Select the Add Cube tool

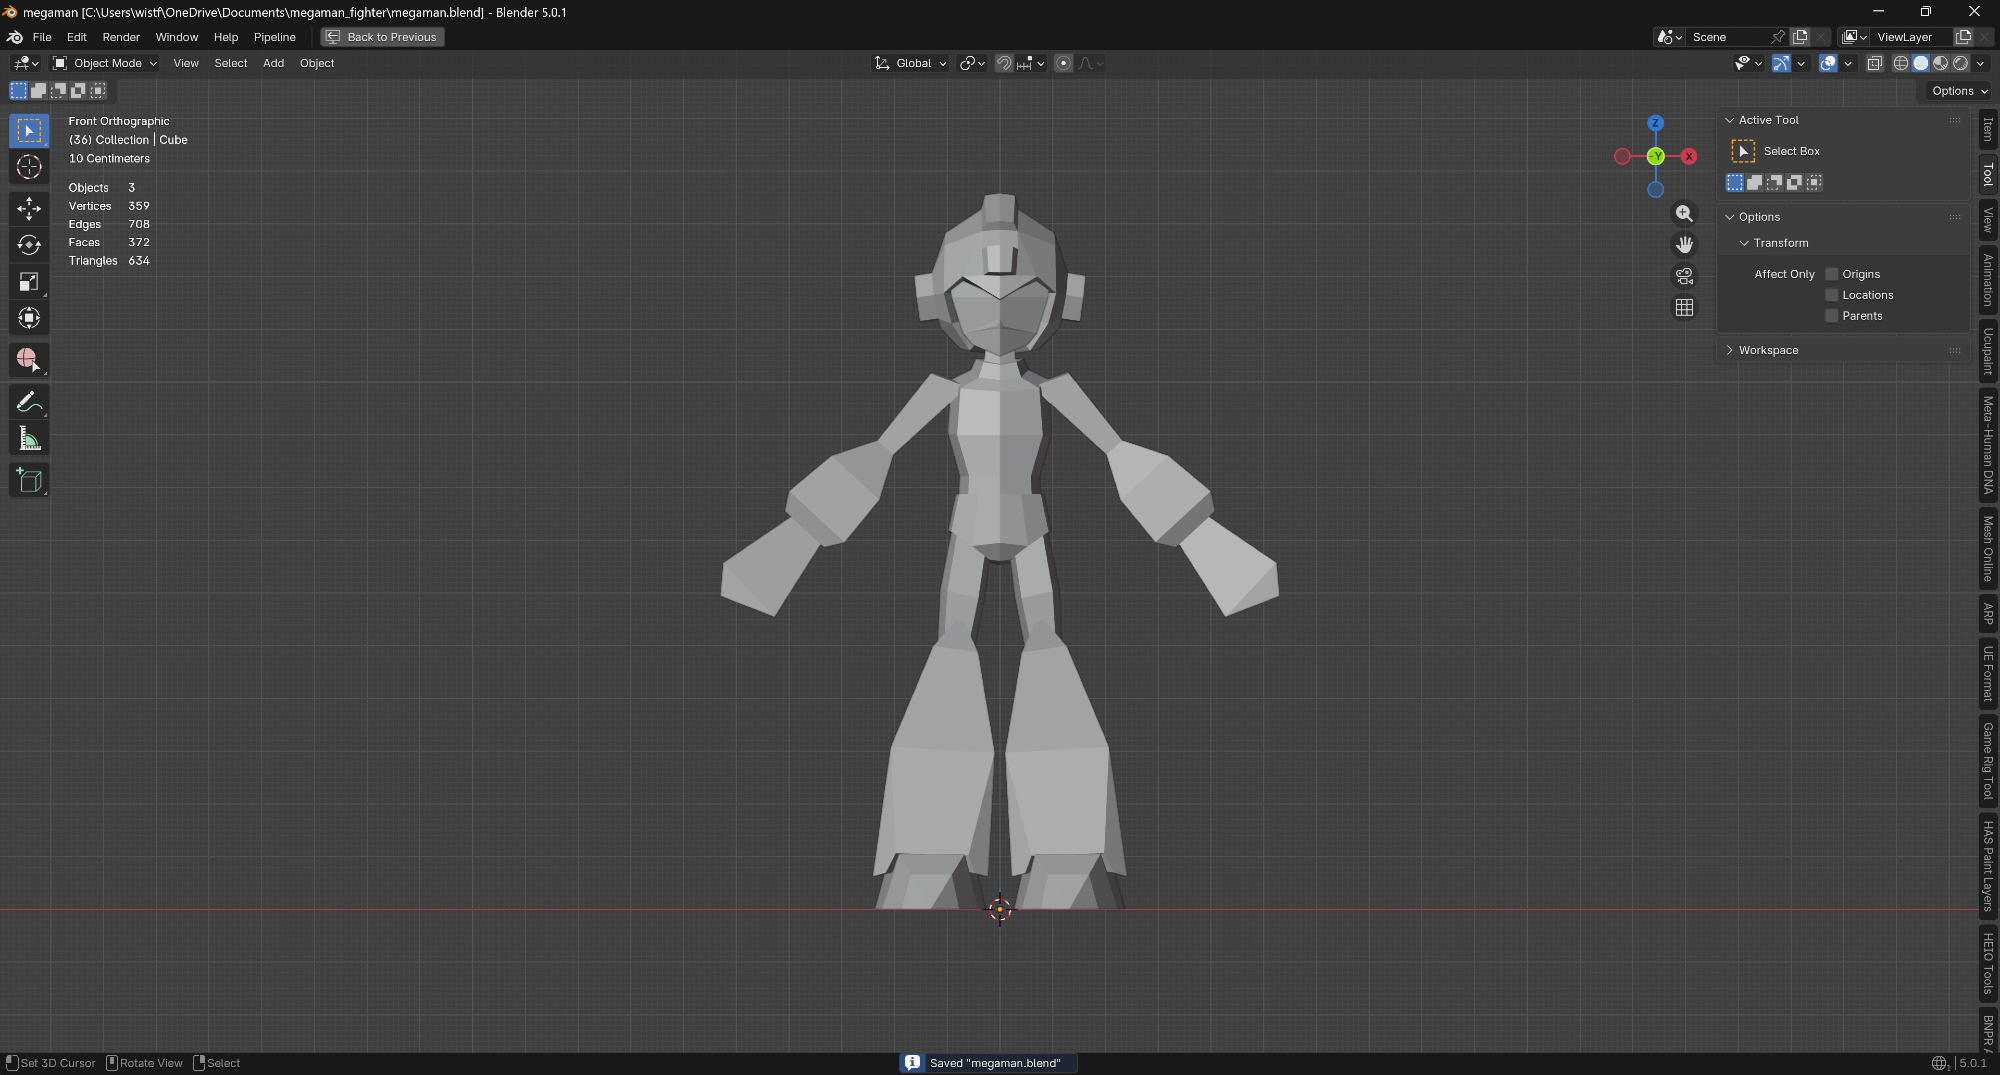click(x=29, y=480)
